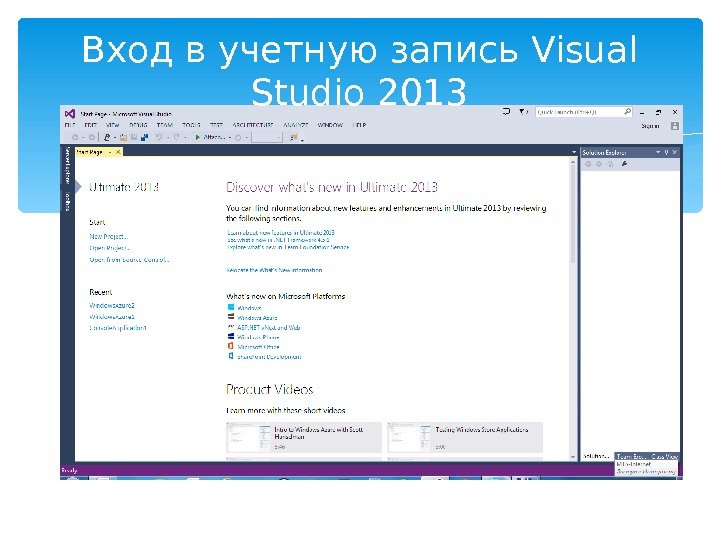Click the Open File folder icon
This screenshot has height=540, width=720.
(x=123, y=137)
